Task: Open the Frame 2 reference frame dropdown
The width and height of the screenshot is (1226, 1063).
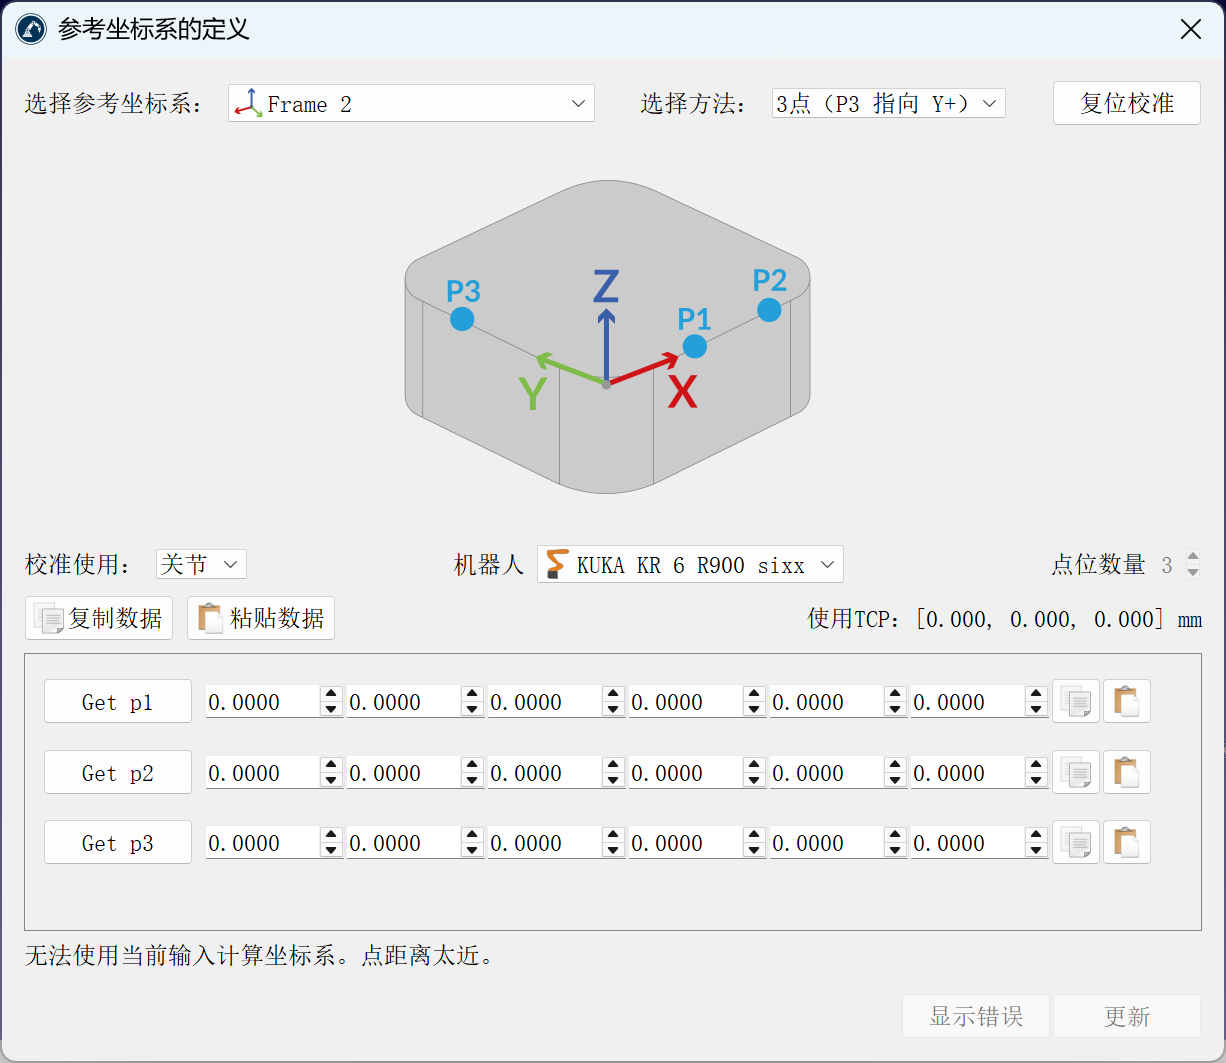Action: tap(411, 104)
